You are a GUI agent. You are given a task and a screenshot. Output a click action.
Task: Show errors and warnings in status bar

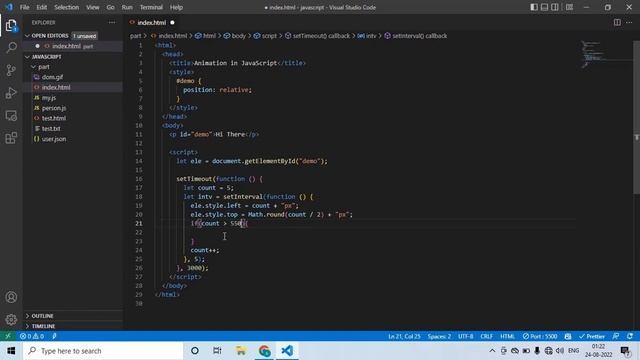pyautogui.click(x=32, y=336)
